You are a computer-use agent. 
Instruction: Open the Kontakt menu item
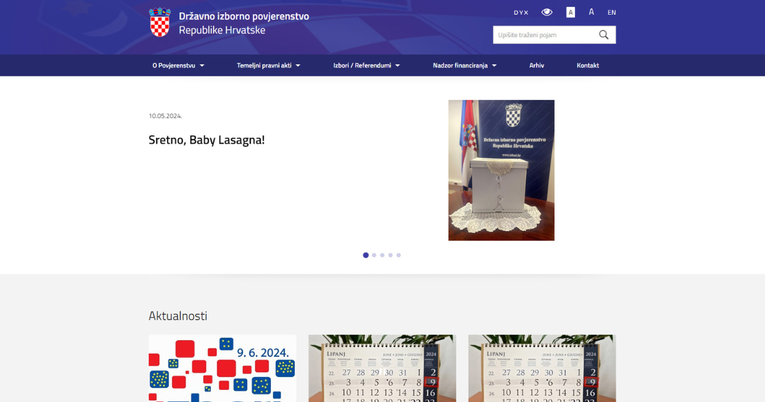[x=587, y=65]
